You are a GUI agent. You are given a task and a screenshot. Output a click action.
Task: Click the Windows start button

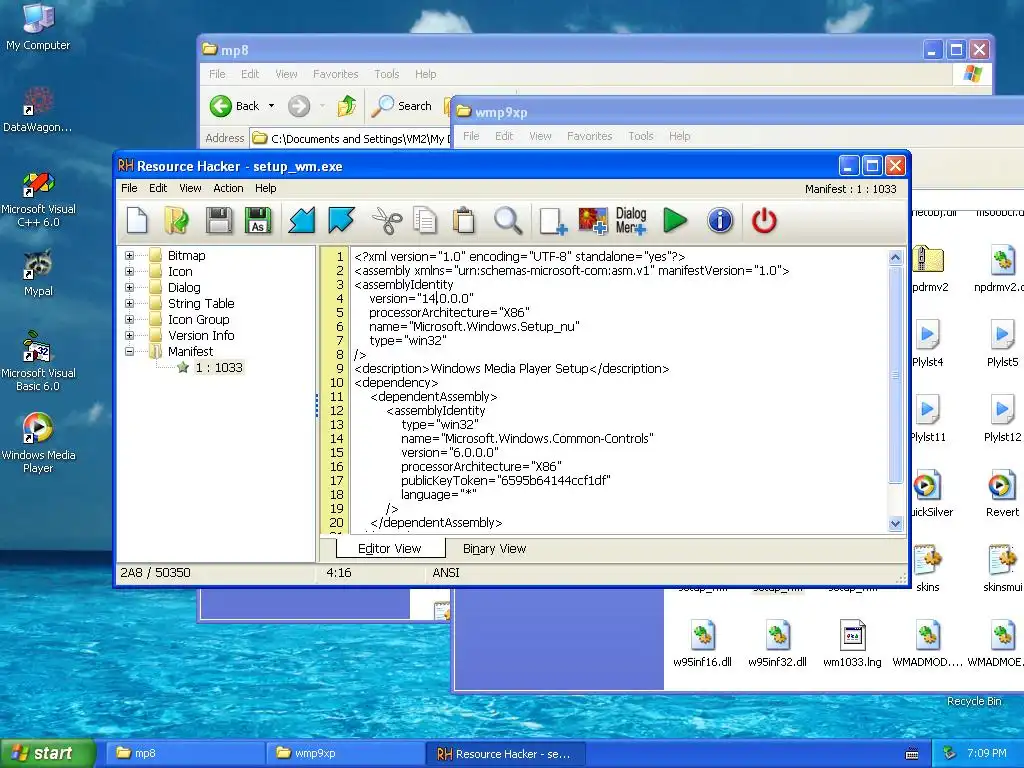(x=48, y=753)
